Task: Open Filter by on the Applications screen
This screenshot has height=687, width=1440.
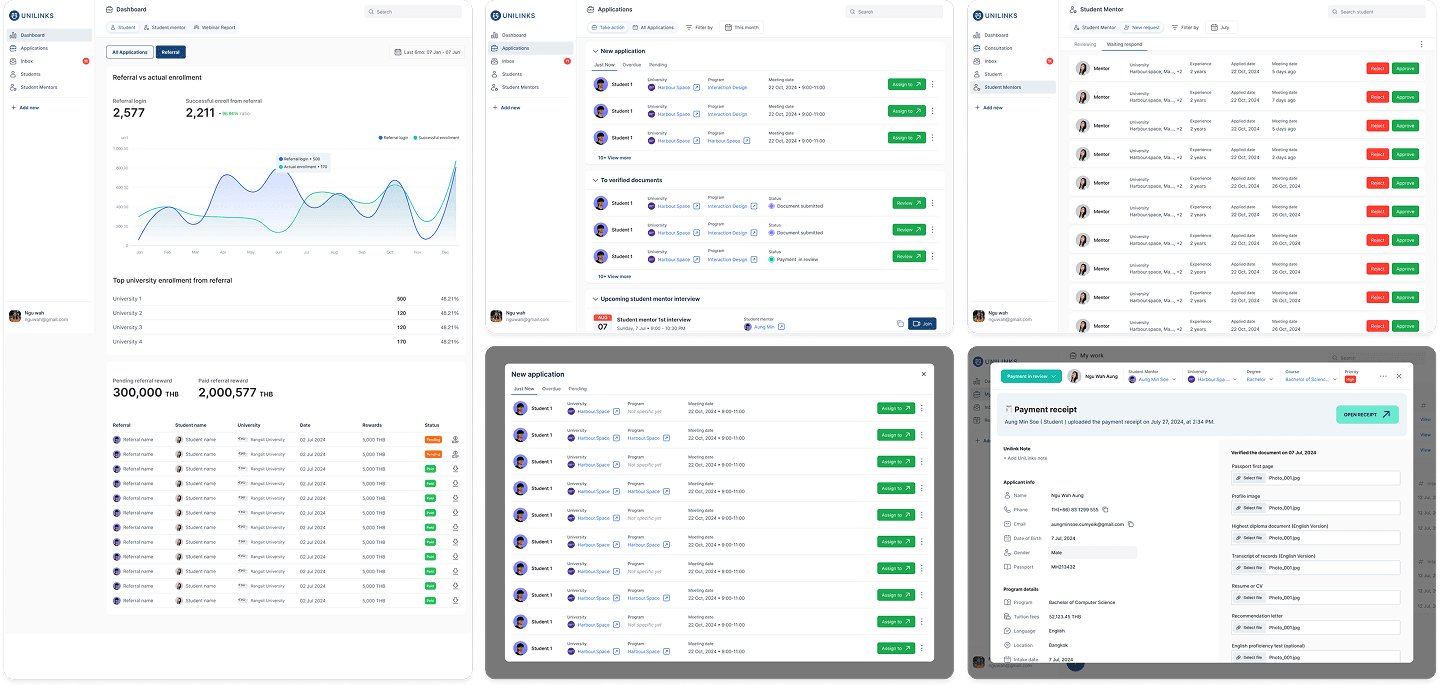Action: [x=699, y=27]
